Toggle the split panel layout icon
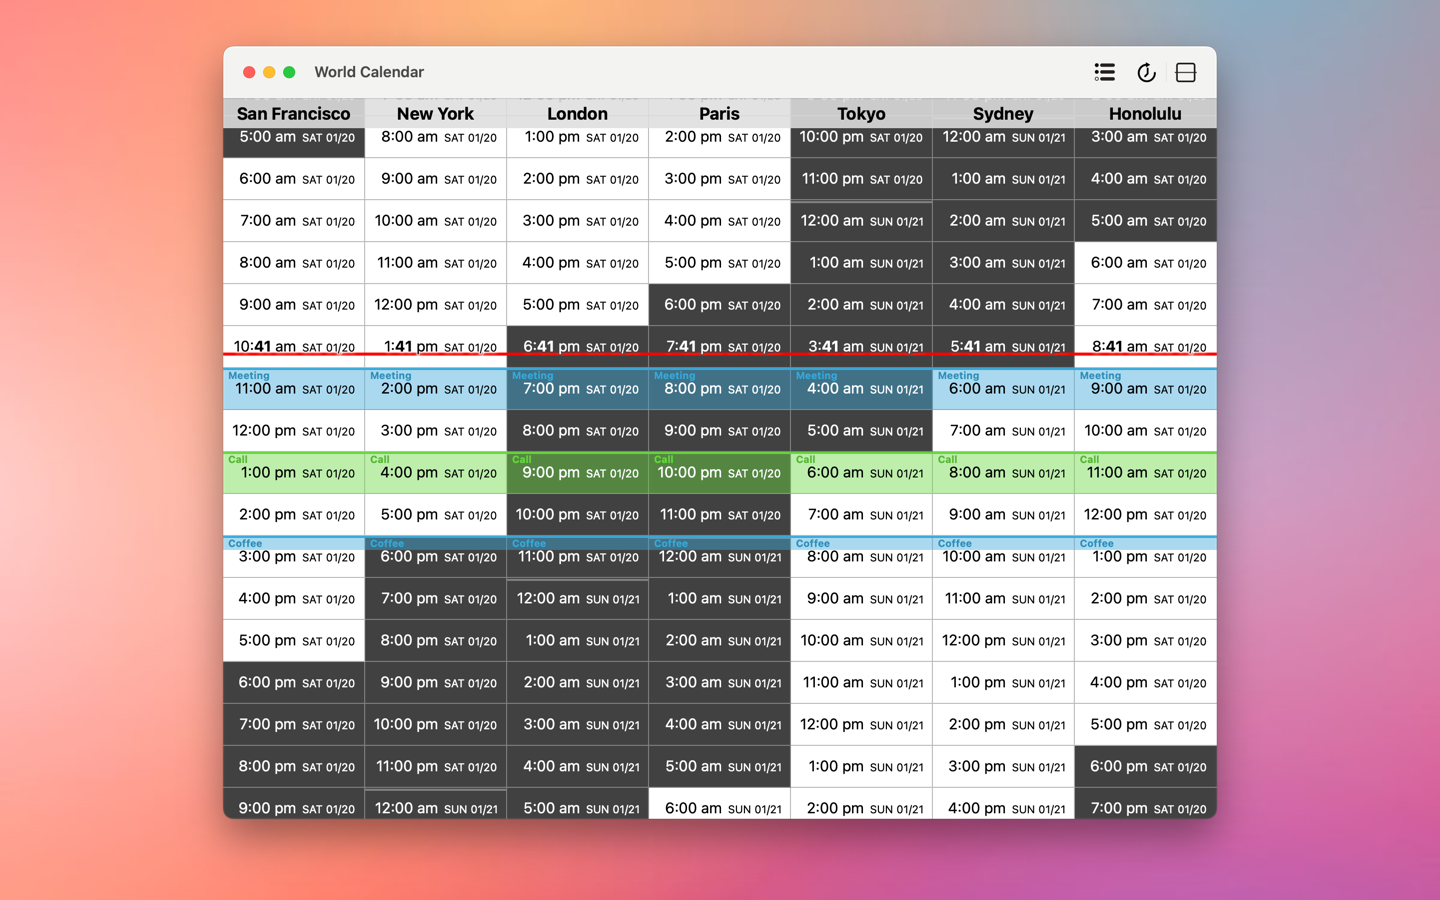Image resolution: width=1440 pixels, height=900 pixels. point(1186,72)
